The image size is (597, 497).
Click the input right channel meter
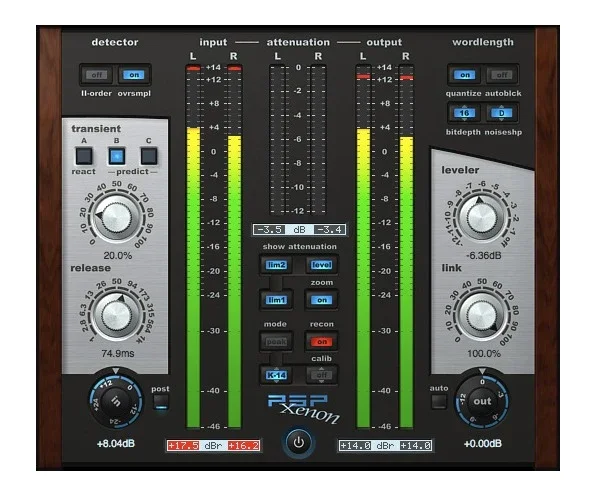point(234,247)
